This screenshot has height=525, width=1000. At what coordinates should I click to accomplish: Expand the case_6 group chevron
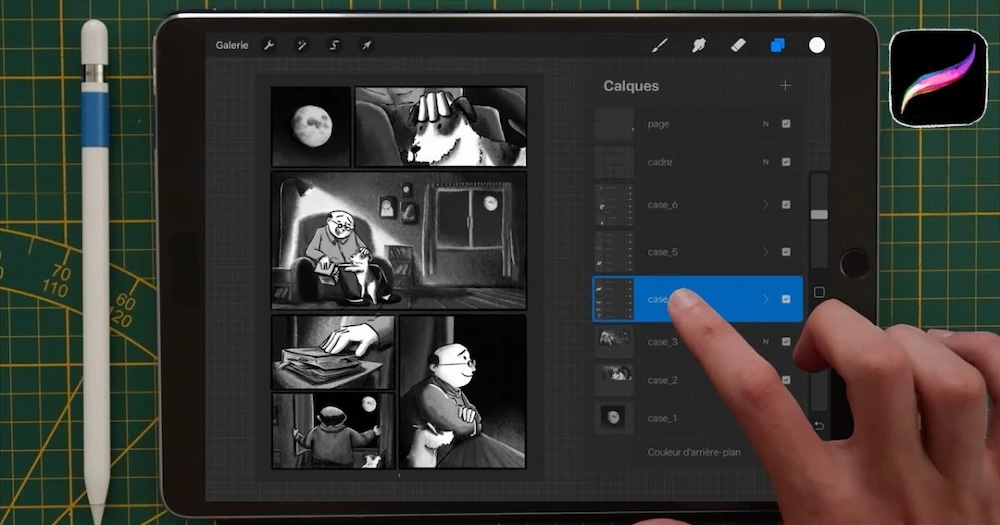[766, 205]
